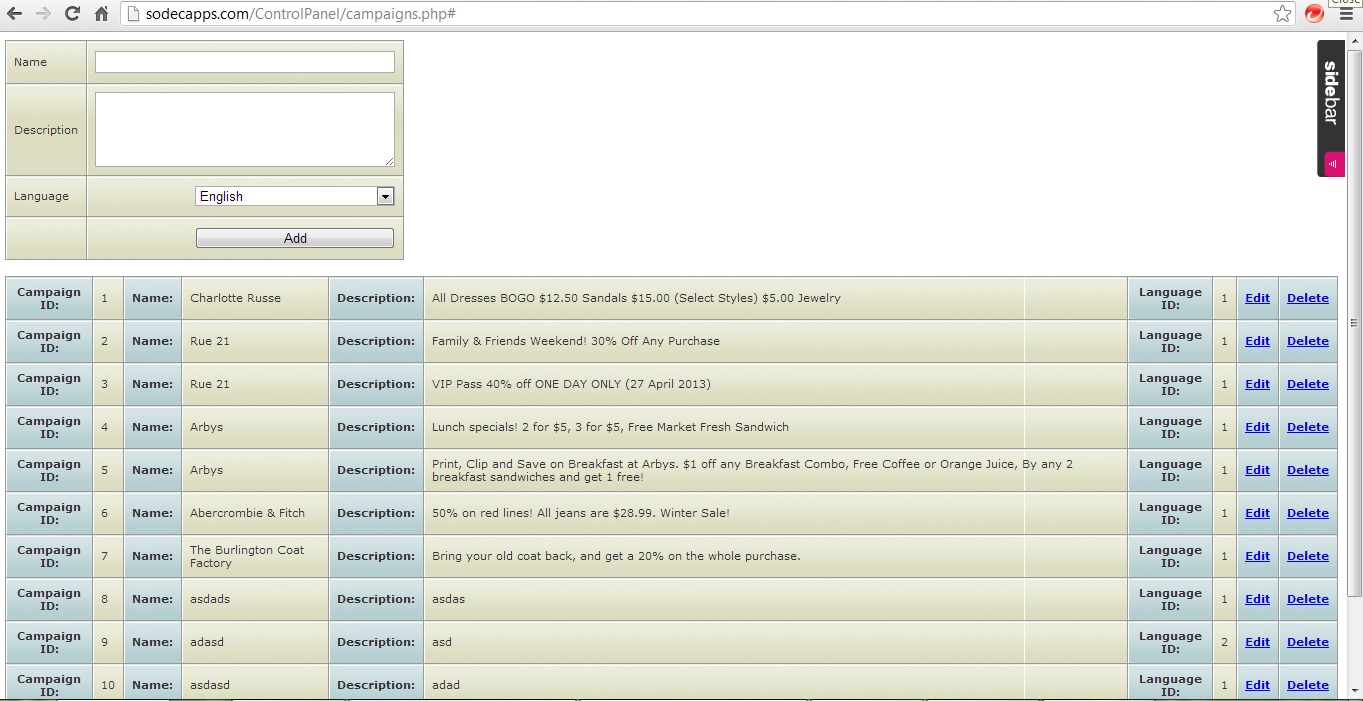Click the browser back arrow
1363x701 pixels.
15,14
